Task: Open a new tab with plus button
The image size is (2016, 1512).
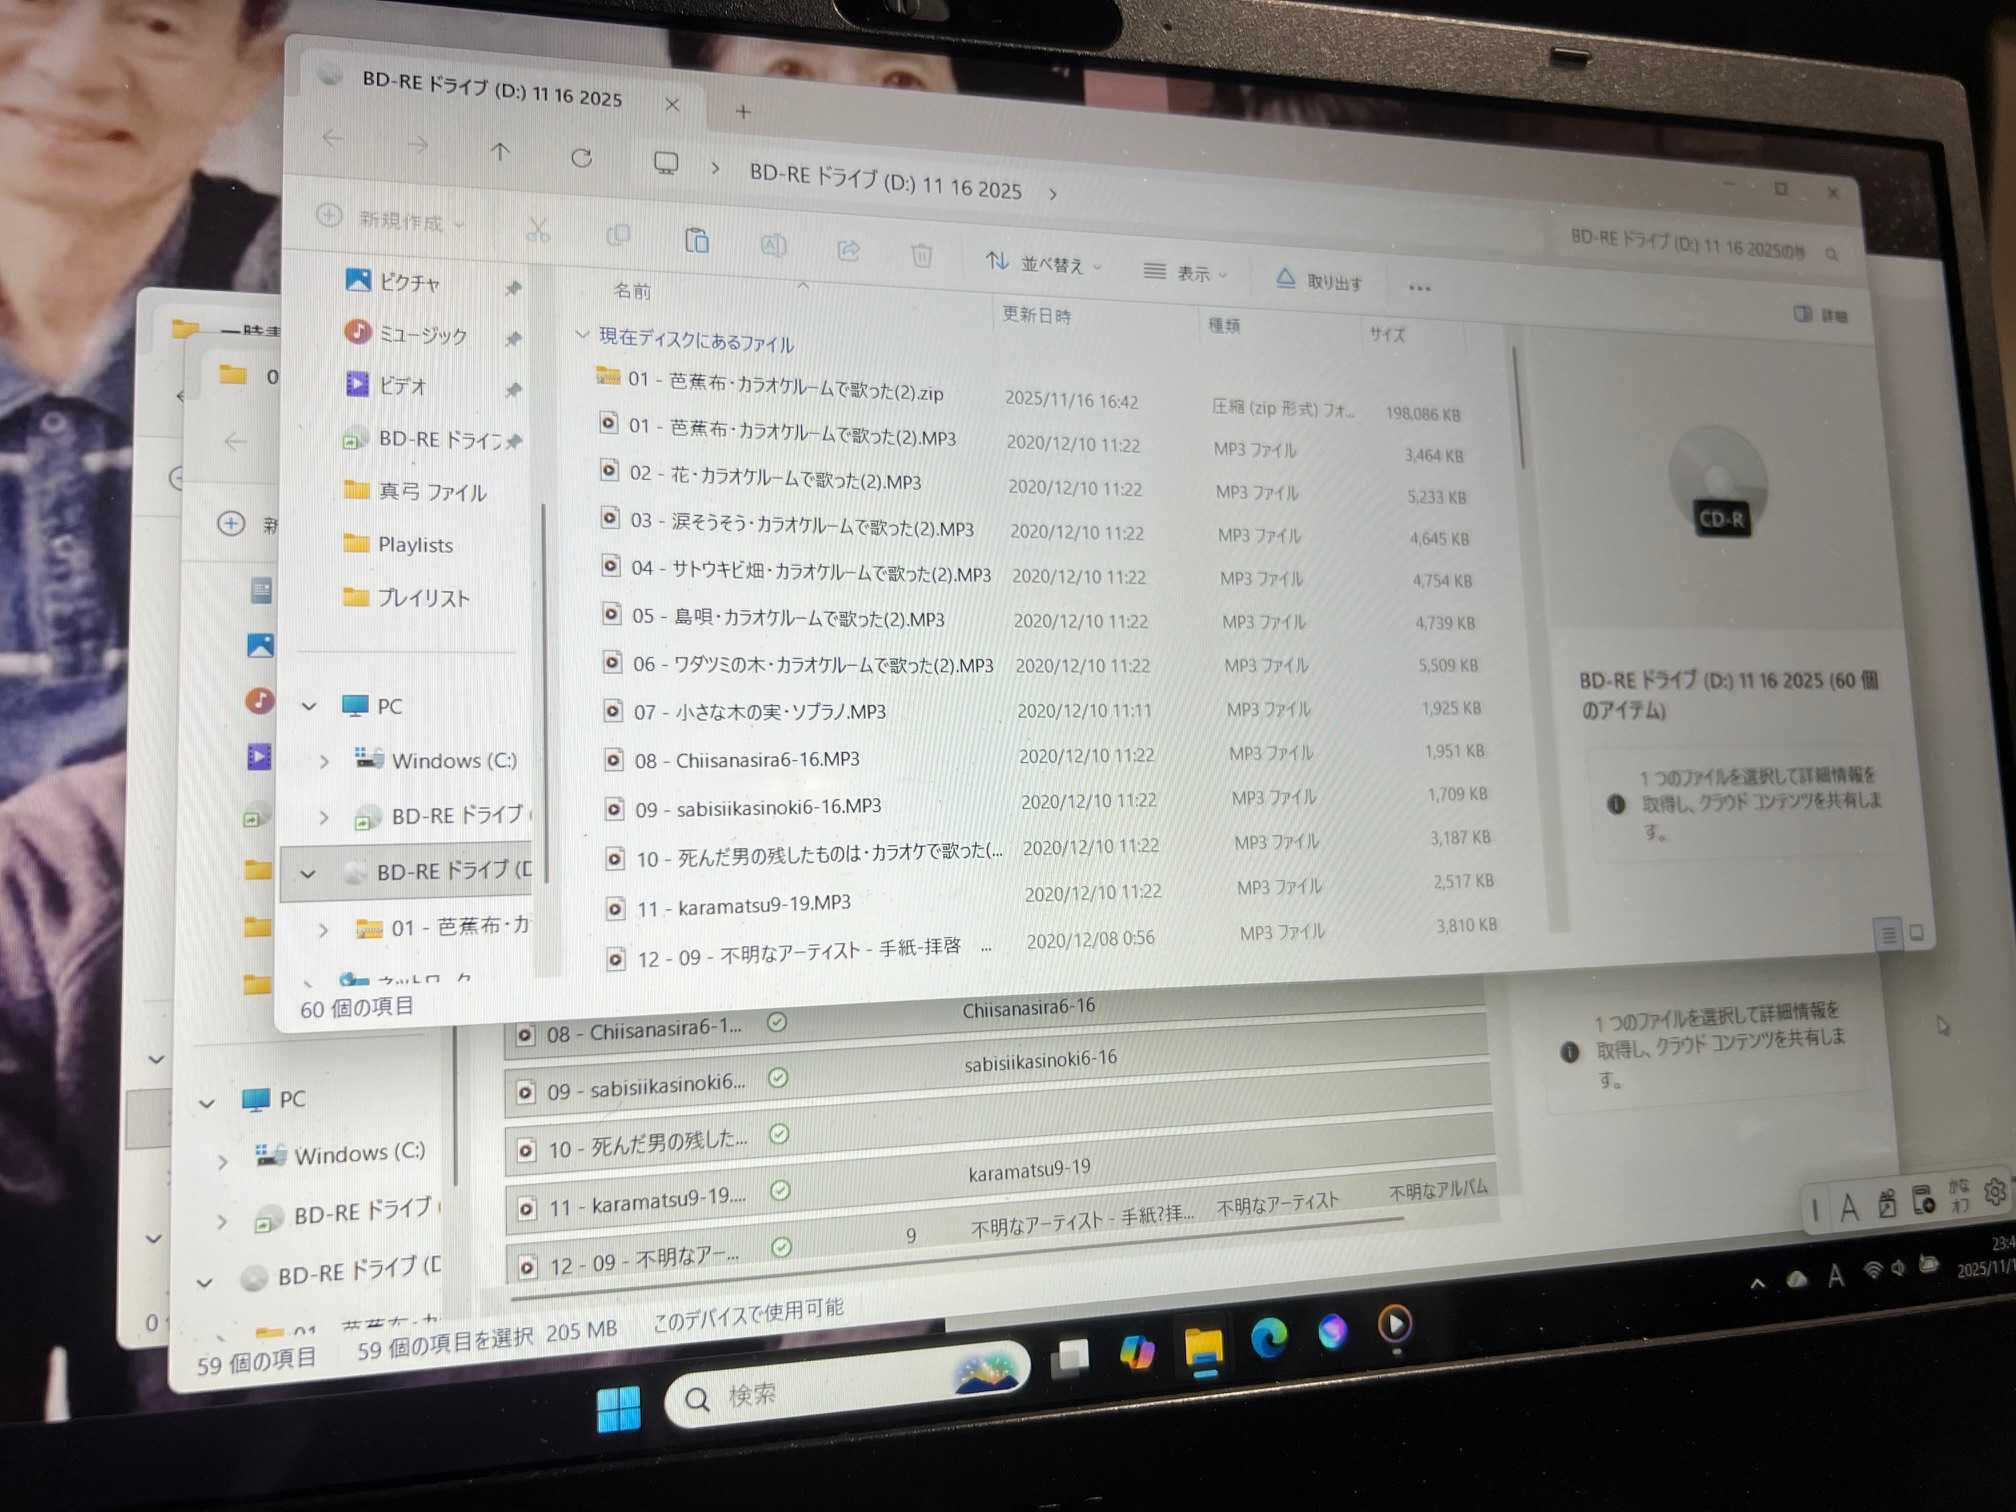Action: click(743, 112)
